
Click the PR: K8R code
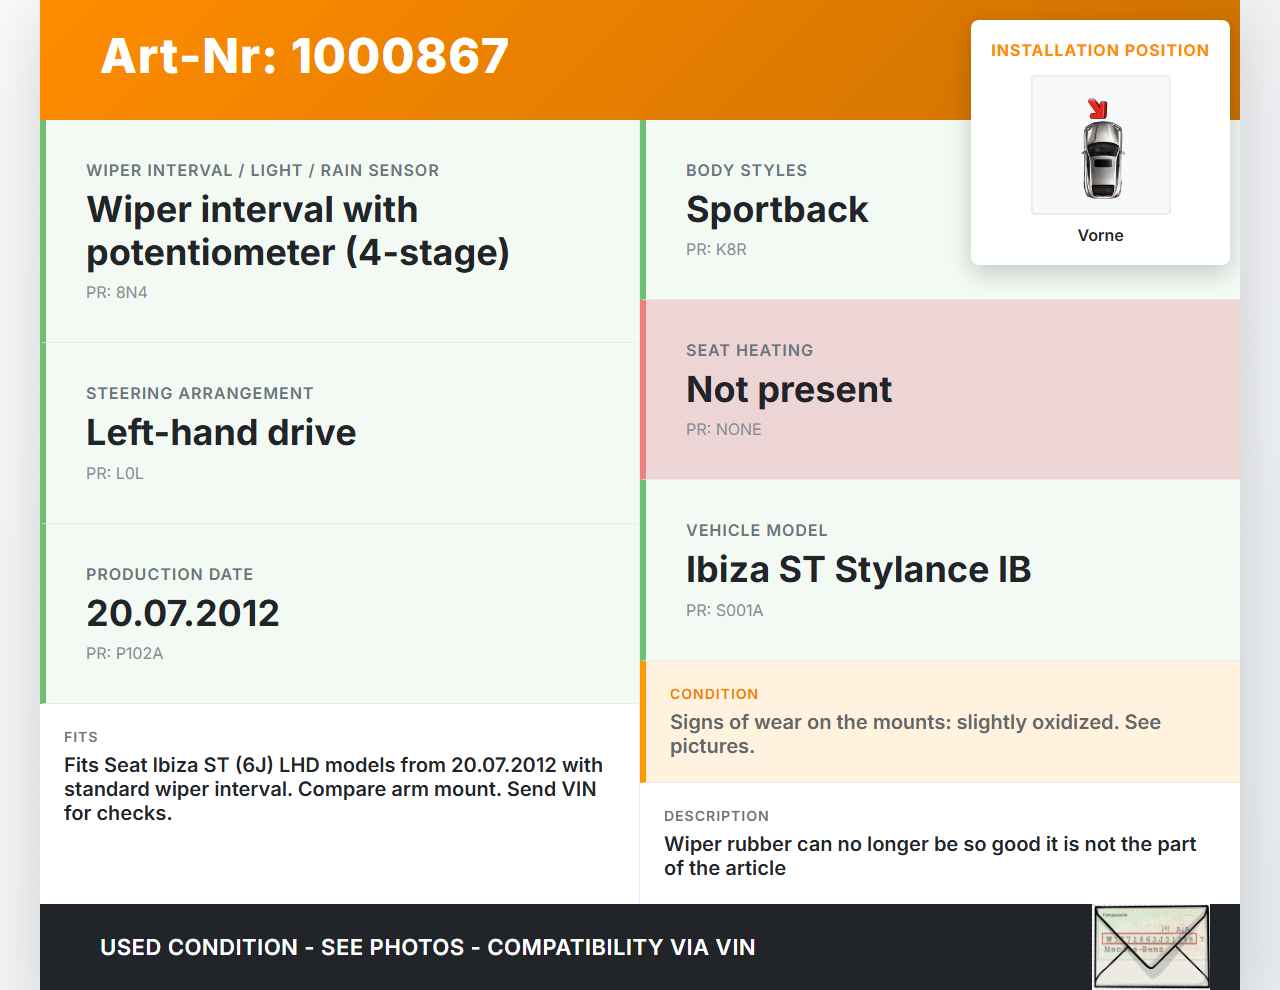pos(716,250)
